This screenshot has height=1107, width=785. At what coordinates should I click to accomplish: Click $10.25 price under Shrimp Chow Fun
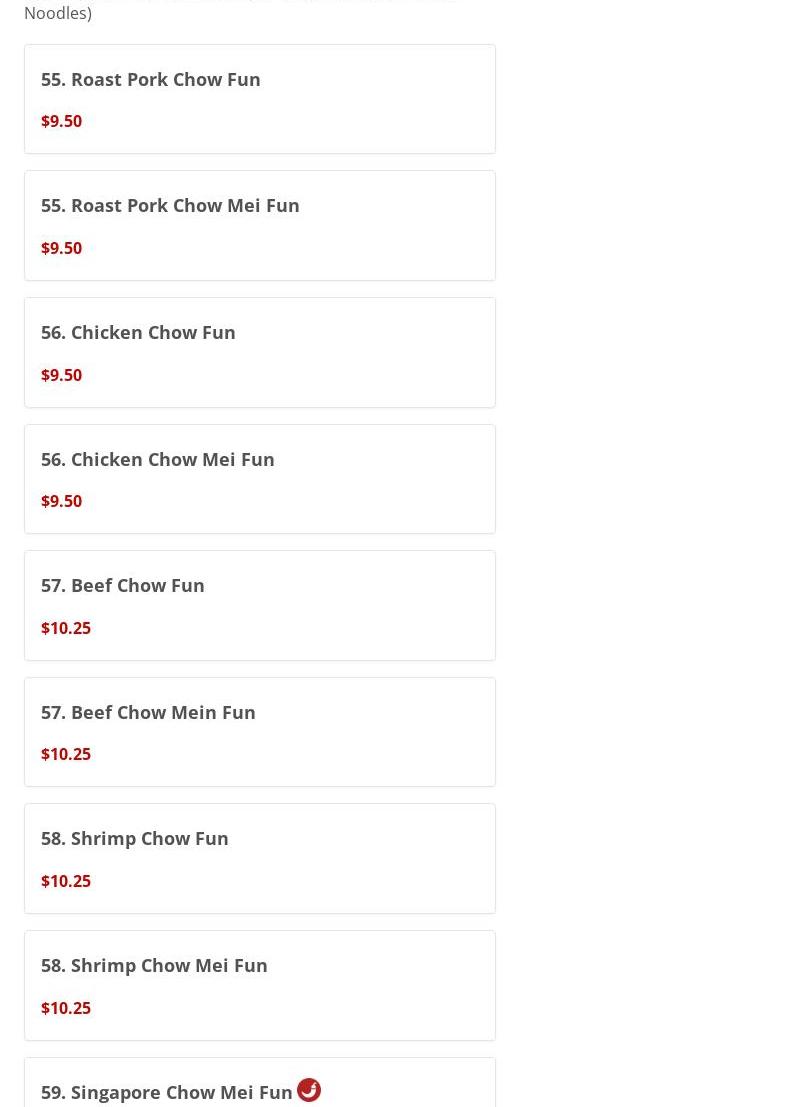(x=66, y=881)
